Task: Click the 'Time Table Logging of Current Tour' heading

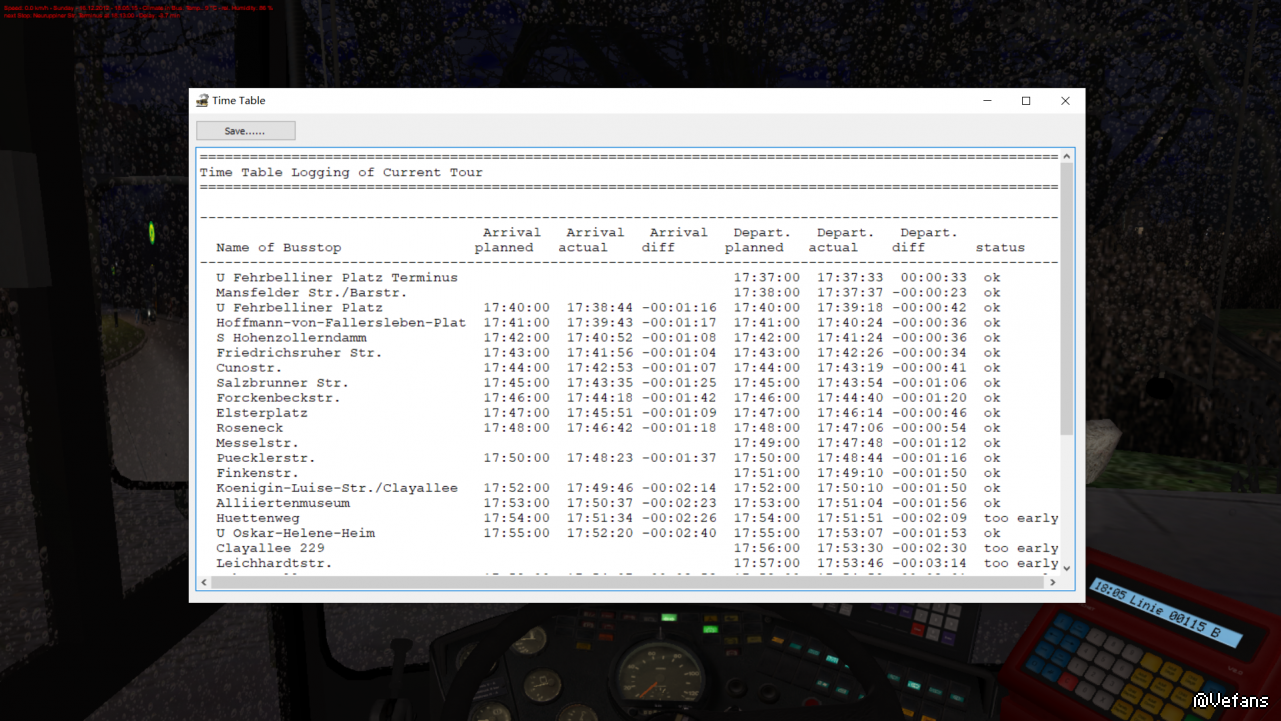Action: (341, 173)
